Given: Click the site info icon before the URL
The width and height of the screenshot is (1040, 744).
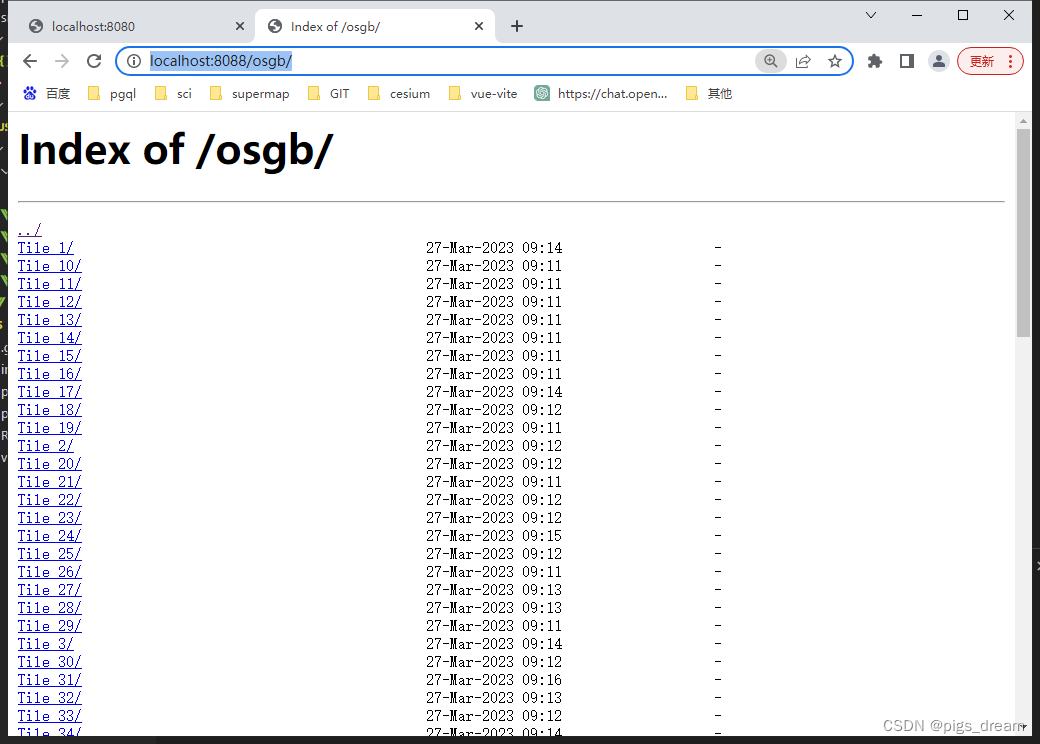Looking at the screenshot, I should 133,61.
